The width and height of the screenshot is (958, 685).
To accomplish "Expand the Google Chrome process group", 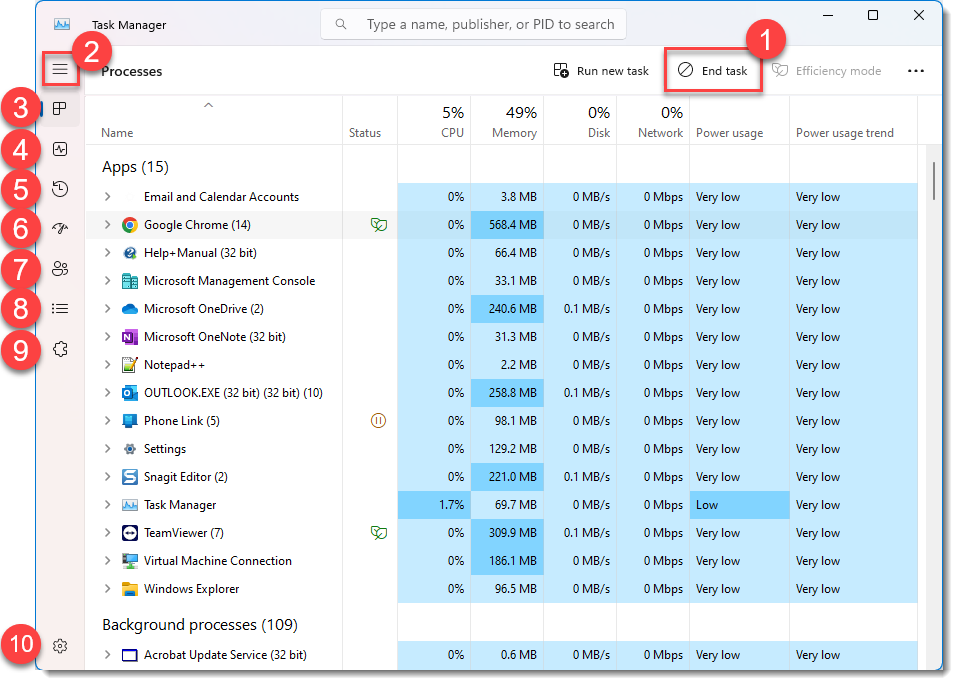I will click(x=109, y=224).
